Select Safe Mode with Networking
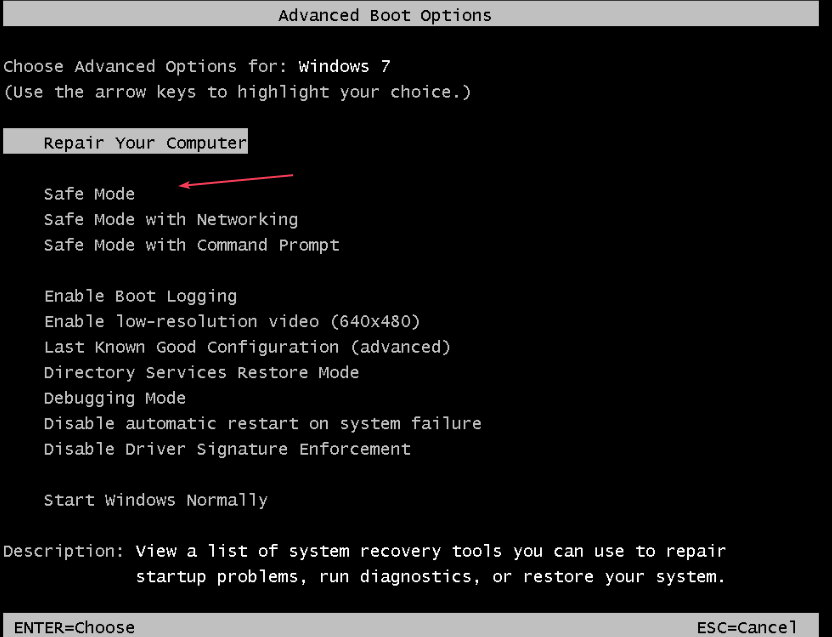The image size is (832, 637). coord(171,219)
